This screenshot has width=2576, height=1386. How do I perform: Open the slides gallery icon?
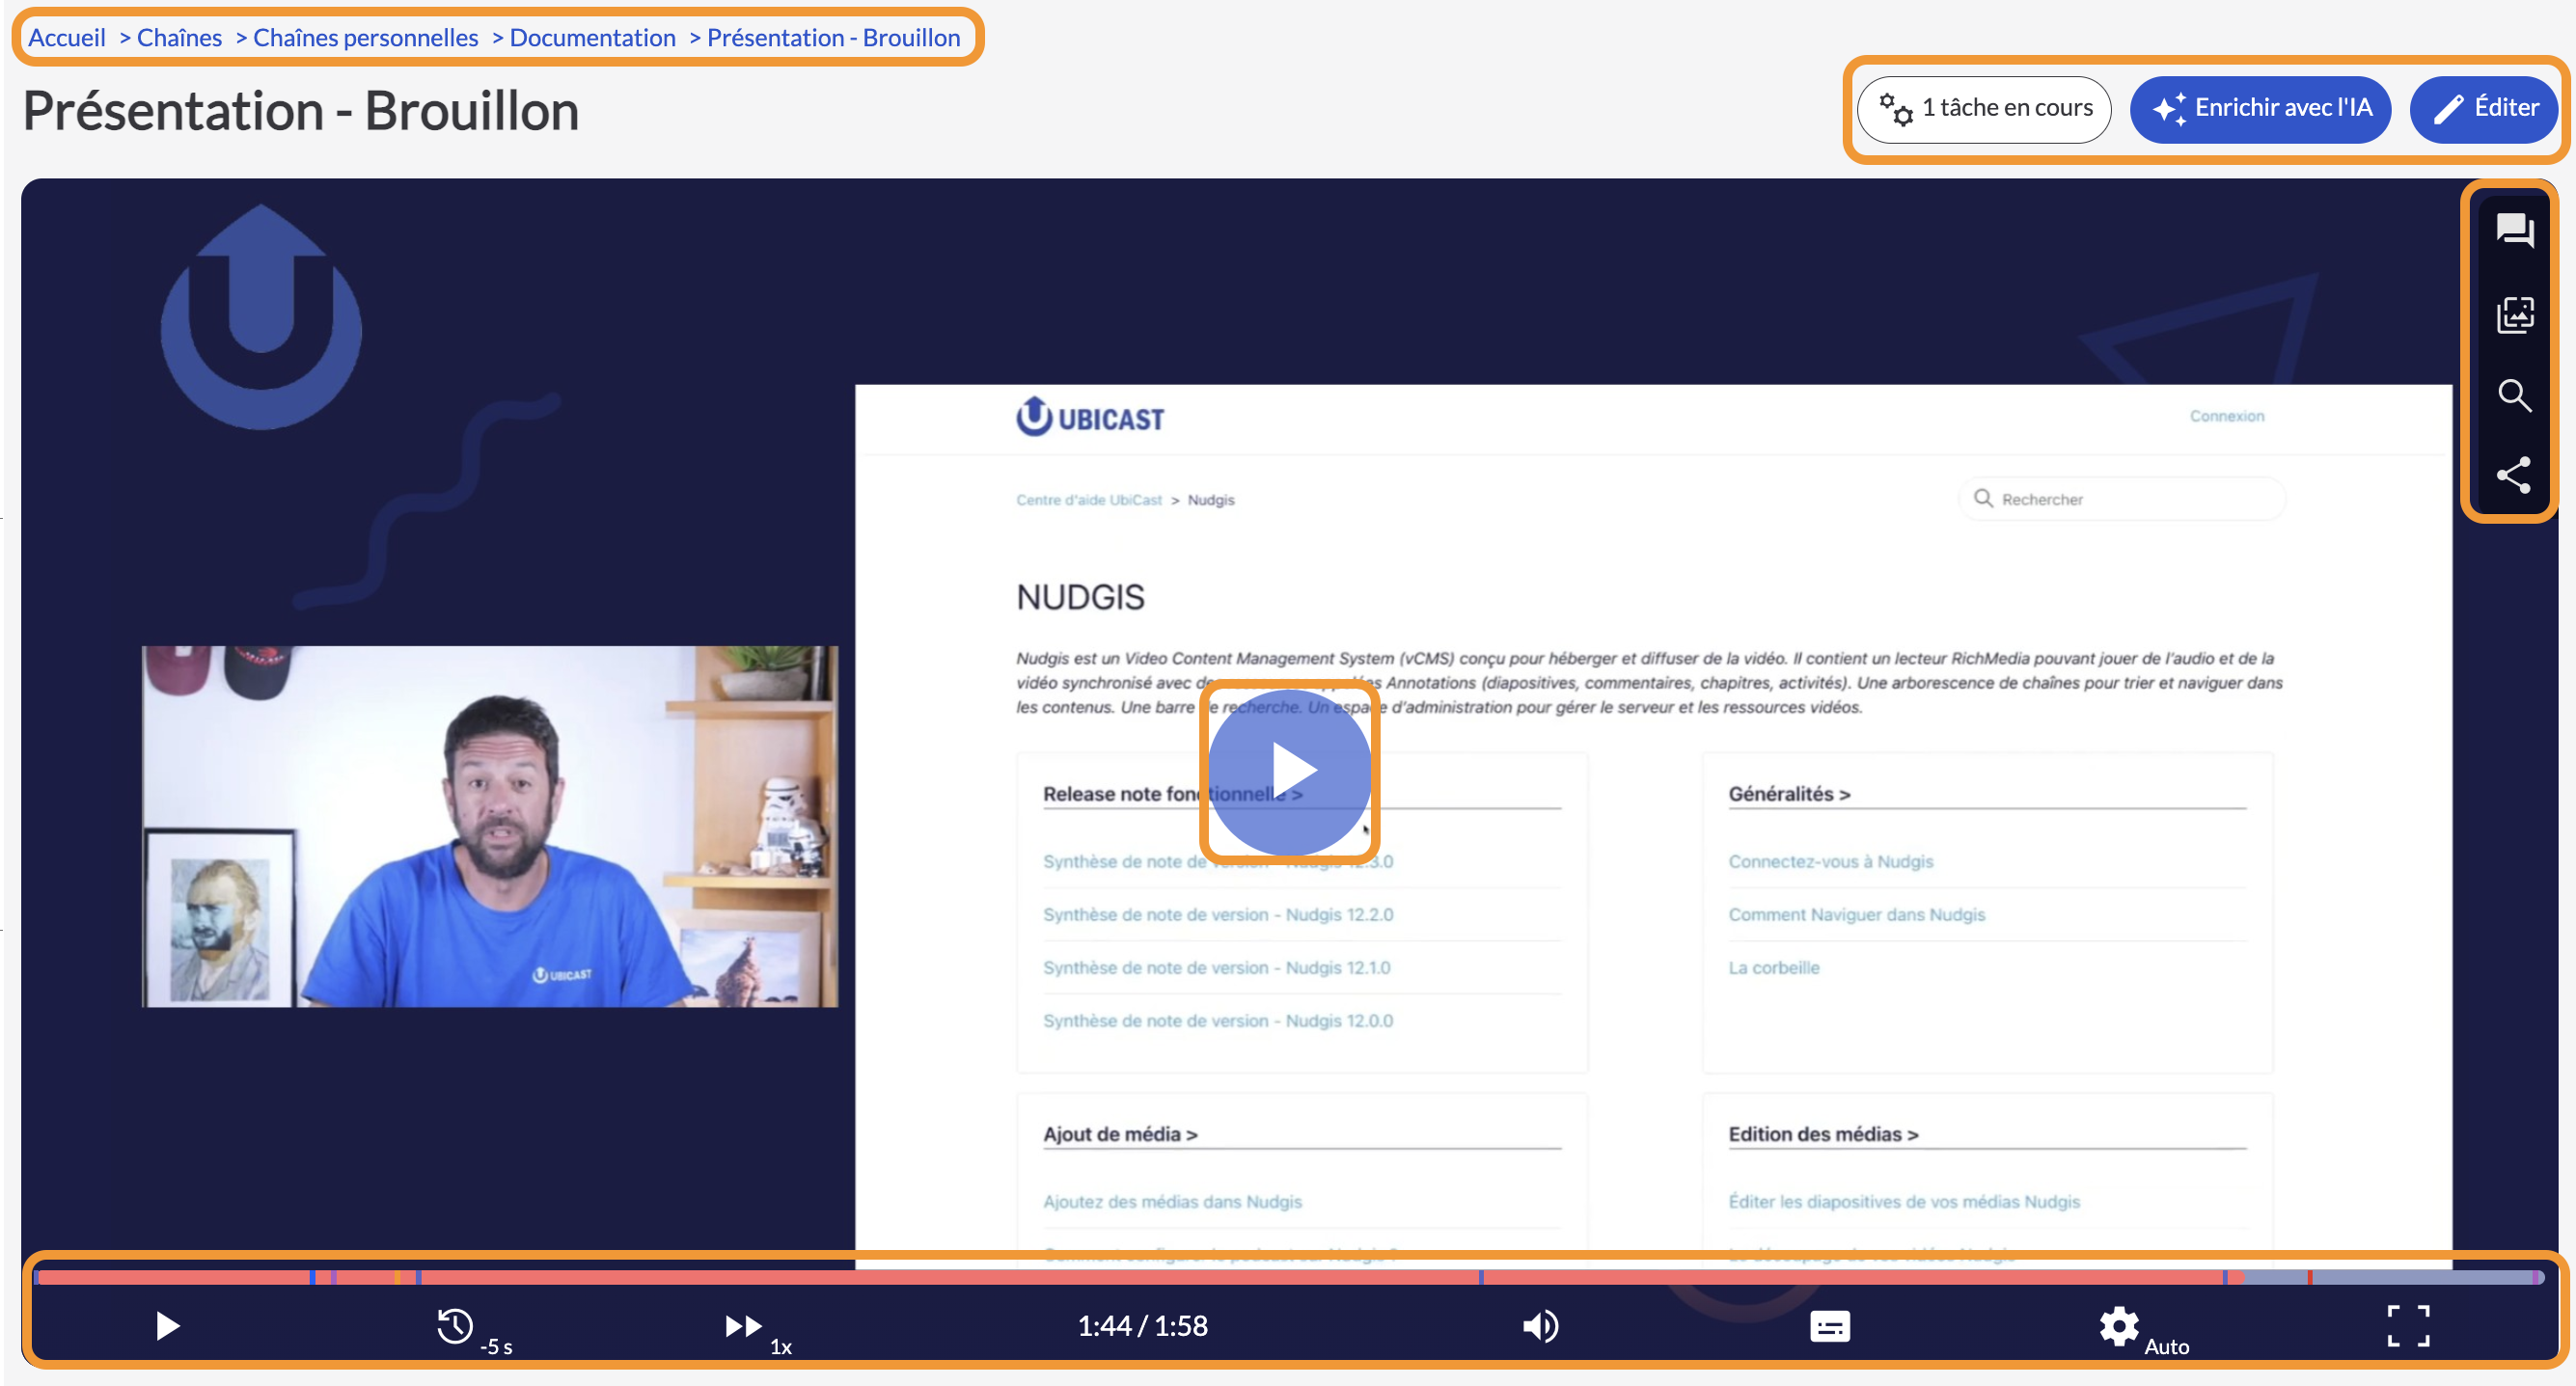click(x=2514, y=314)
